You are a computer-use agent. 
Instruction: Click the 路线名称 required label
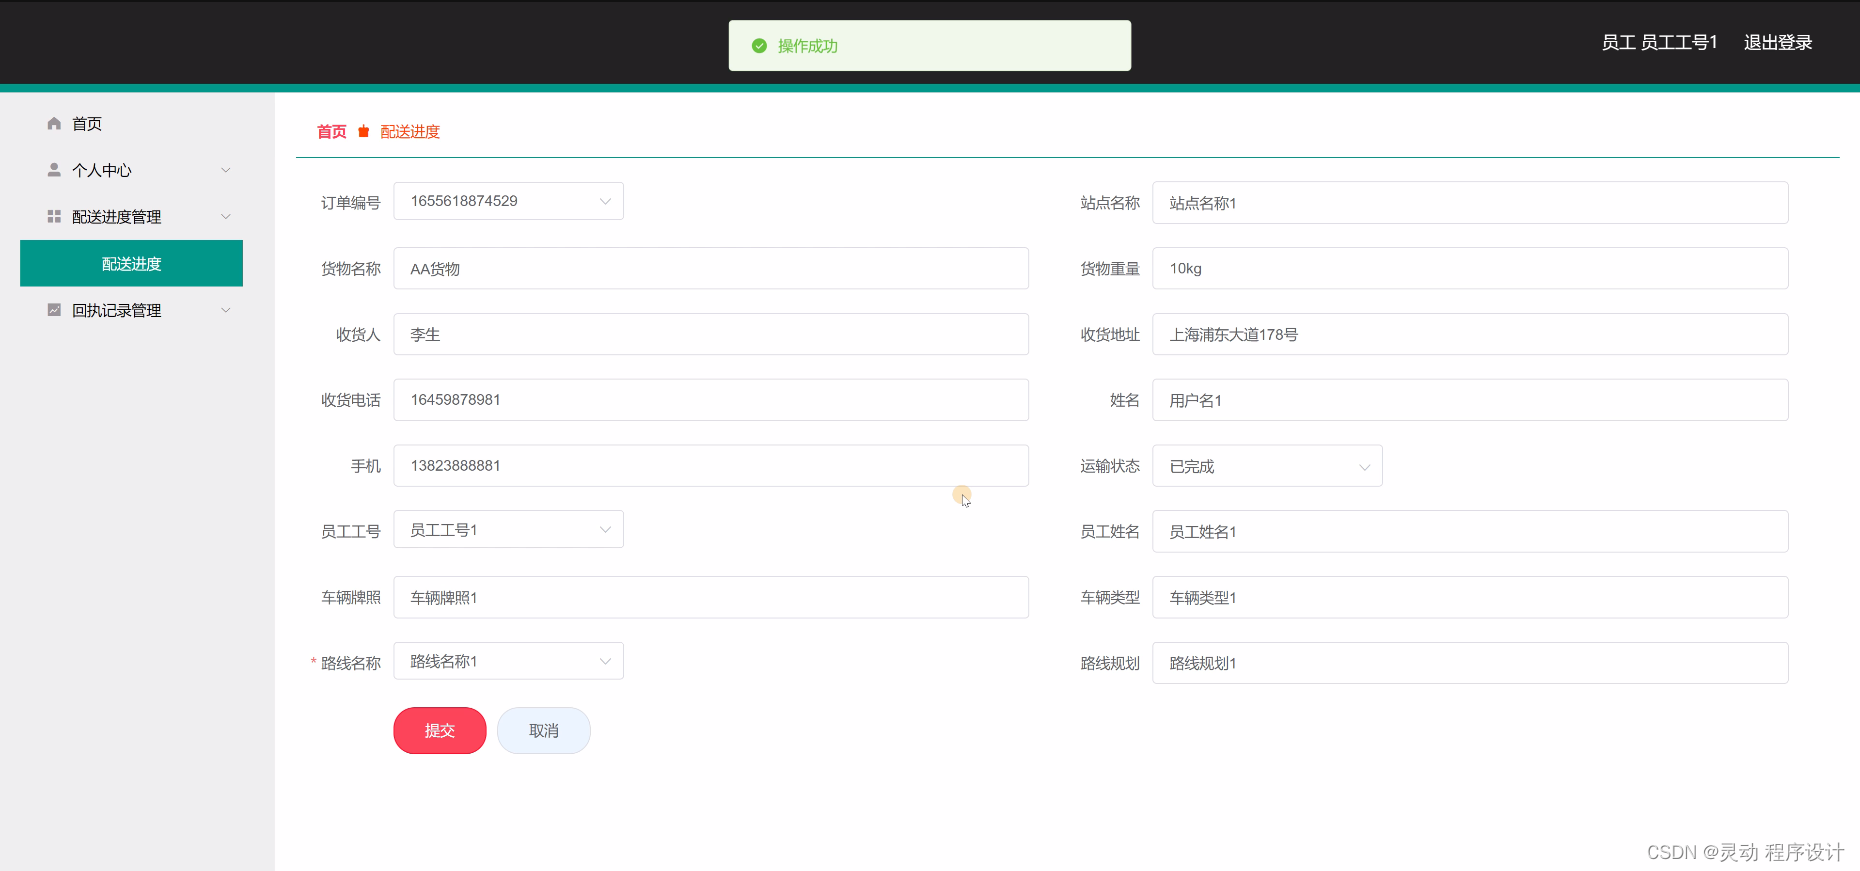pos(346,663)
